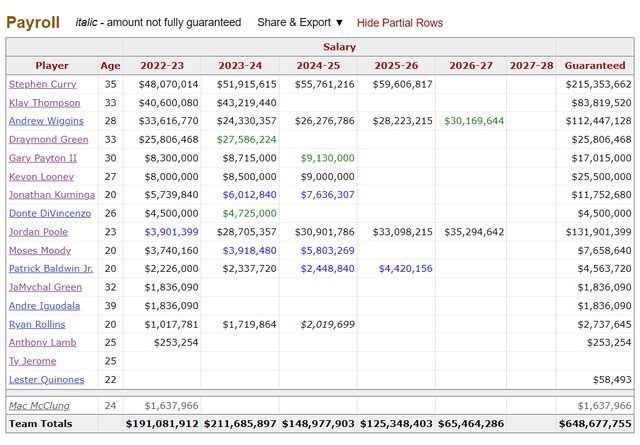
Task: Sort by 2024-25 column header
Action: (318, 66)
